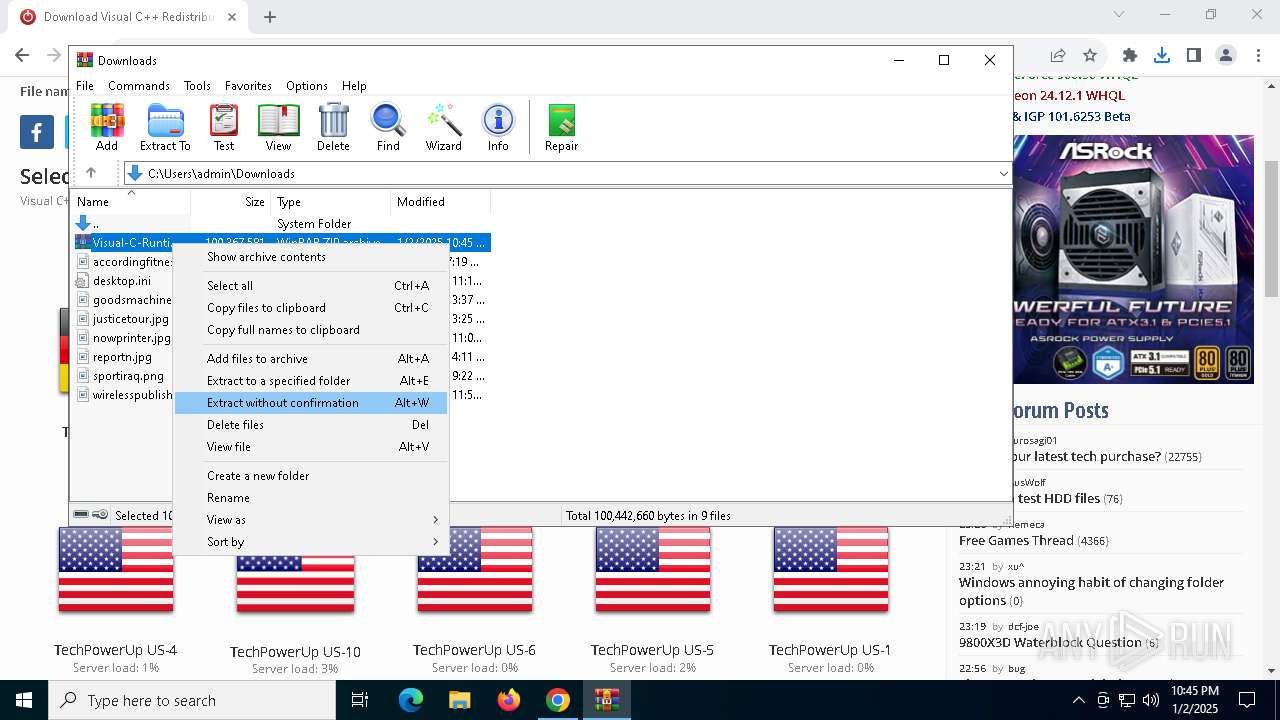Click the Repair toolbar icon

pyautogui.click(x=561, y=127)
